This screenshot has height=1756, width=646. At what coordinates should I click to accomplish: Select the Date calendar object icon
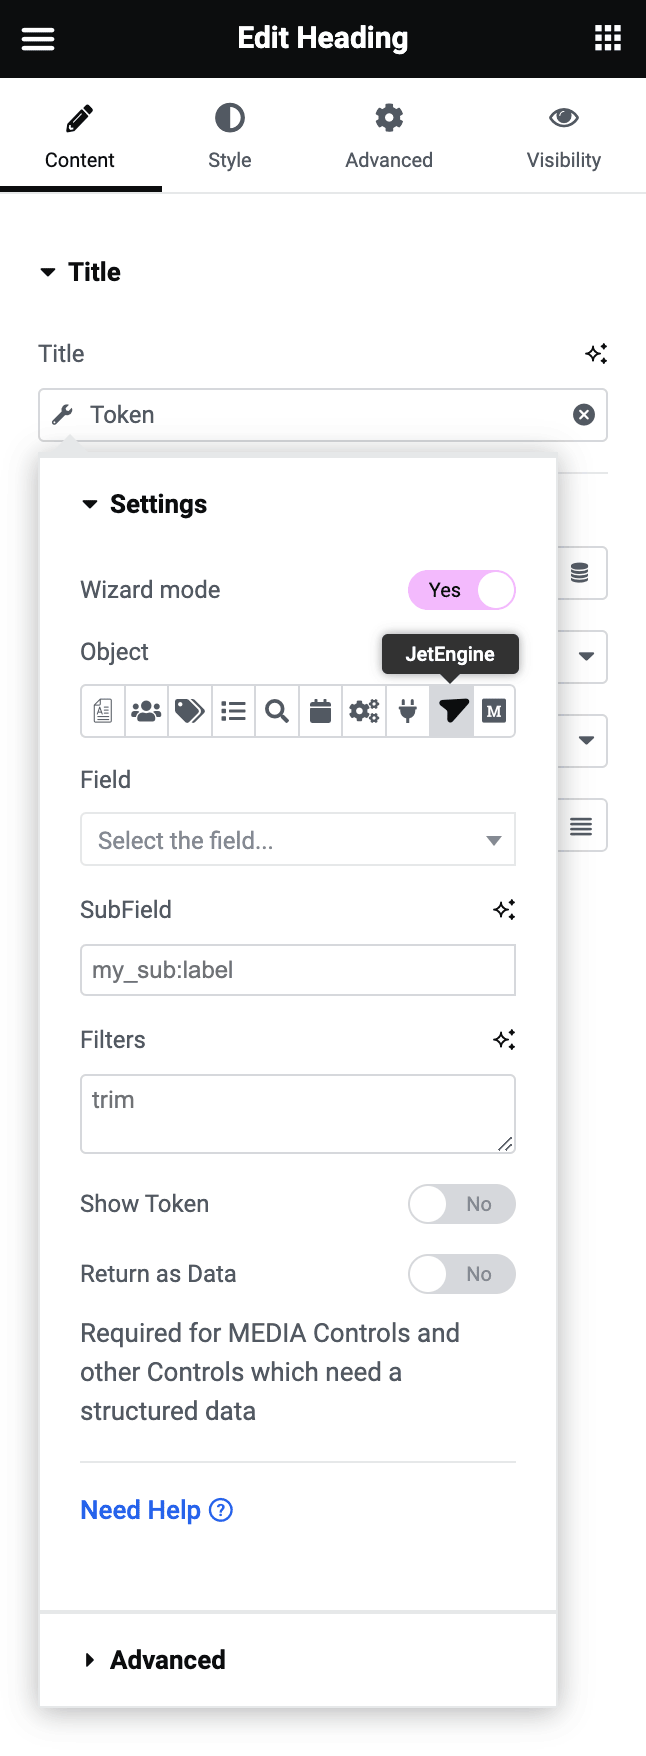pyautogui.click(x=320, y=711)
